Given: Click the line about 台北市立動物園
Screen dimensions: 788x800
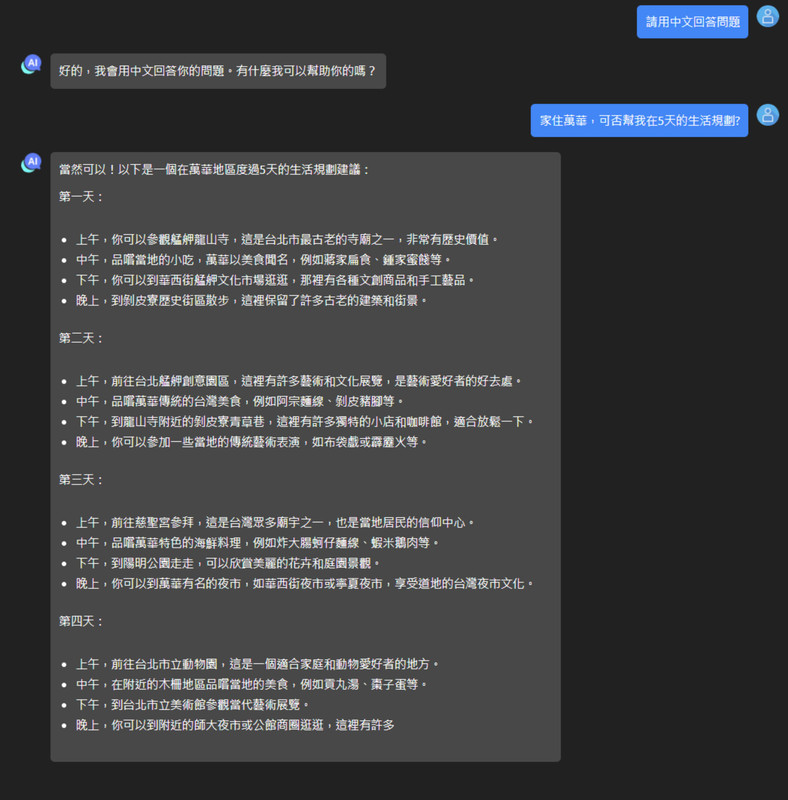Looking at the screenshot, I should 258,664.
